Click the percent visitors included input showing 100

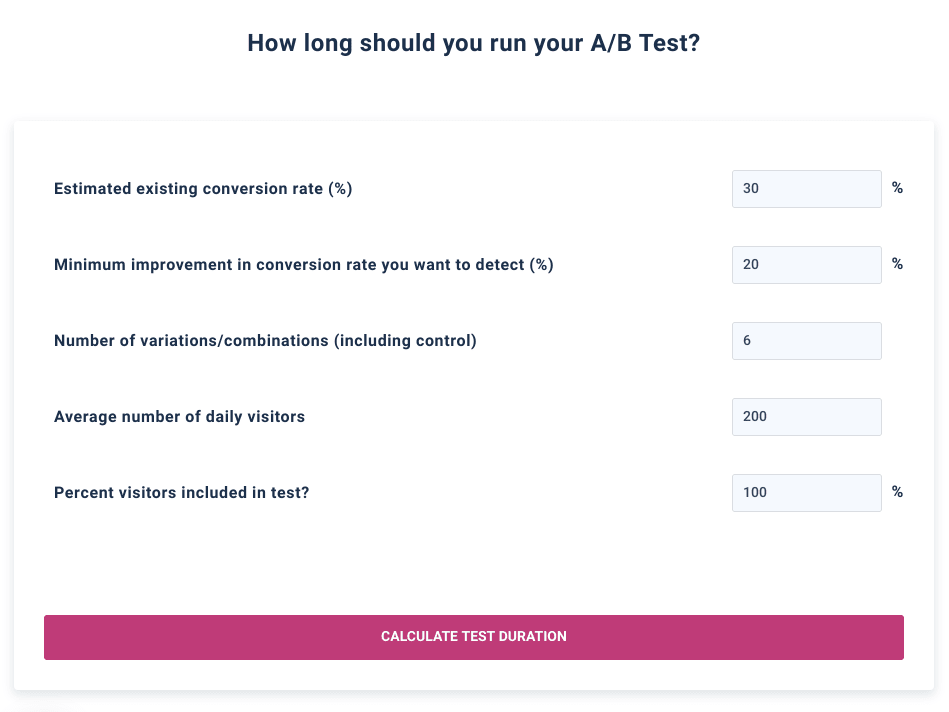pyautogui.click(x=807, y=493)
